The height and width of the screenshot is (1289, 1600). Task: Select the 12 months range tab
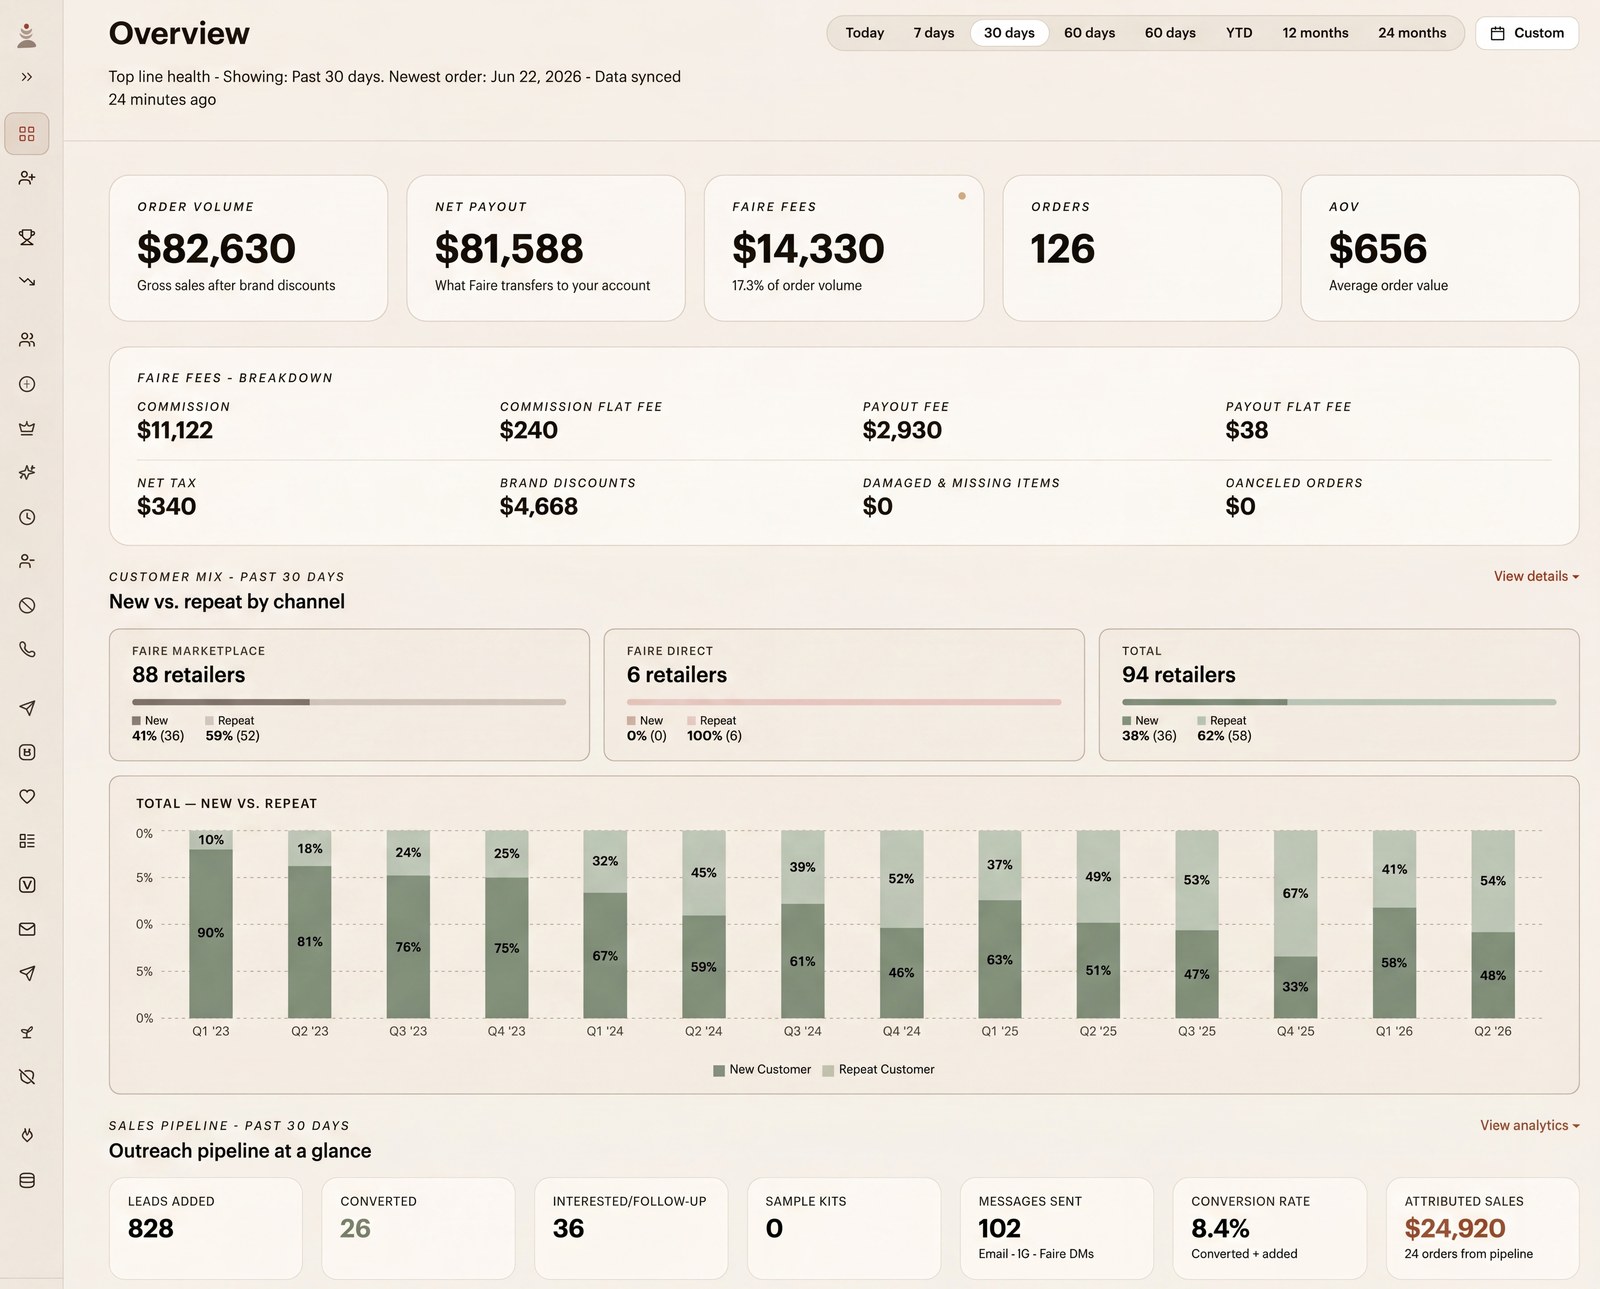(1315, 33)
